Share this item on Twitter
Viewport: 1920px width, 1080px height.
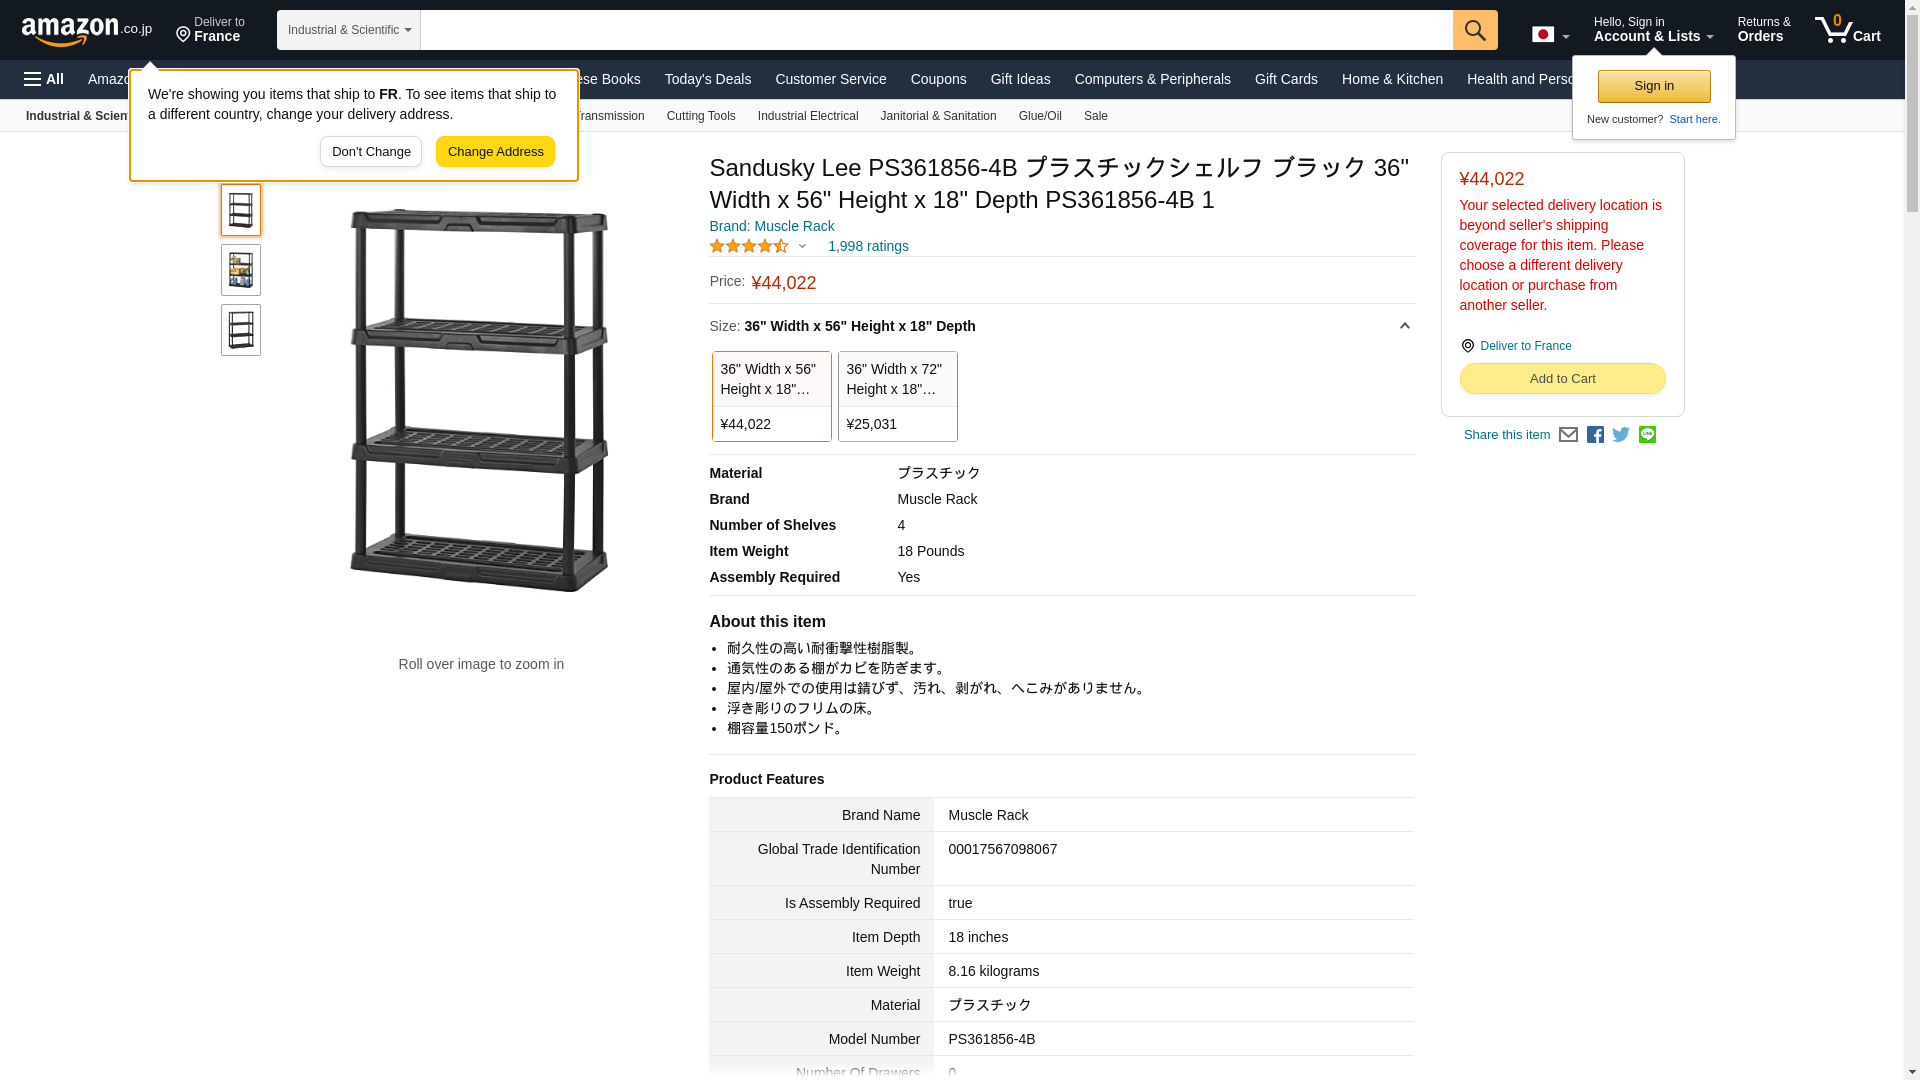pos(1621,435)
